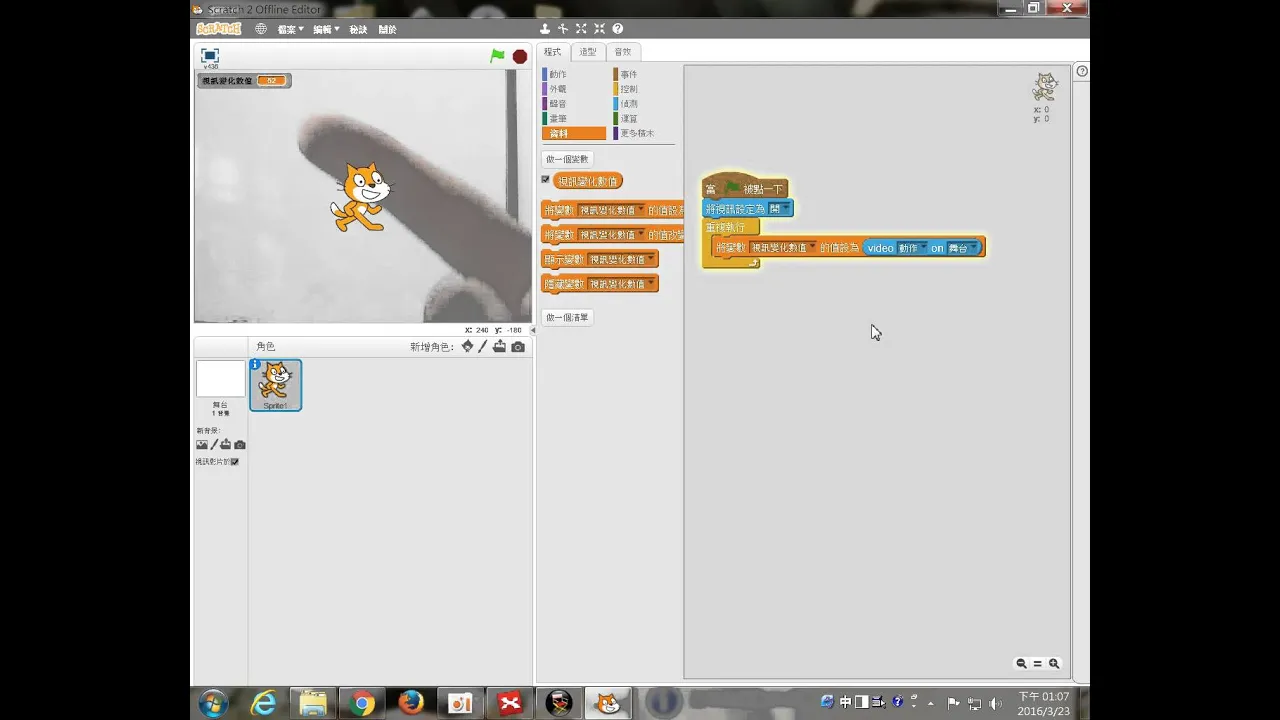Select the Grow sprite tool
This screenshot has width=1280, height=720.
pos(581,29)
